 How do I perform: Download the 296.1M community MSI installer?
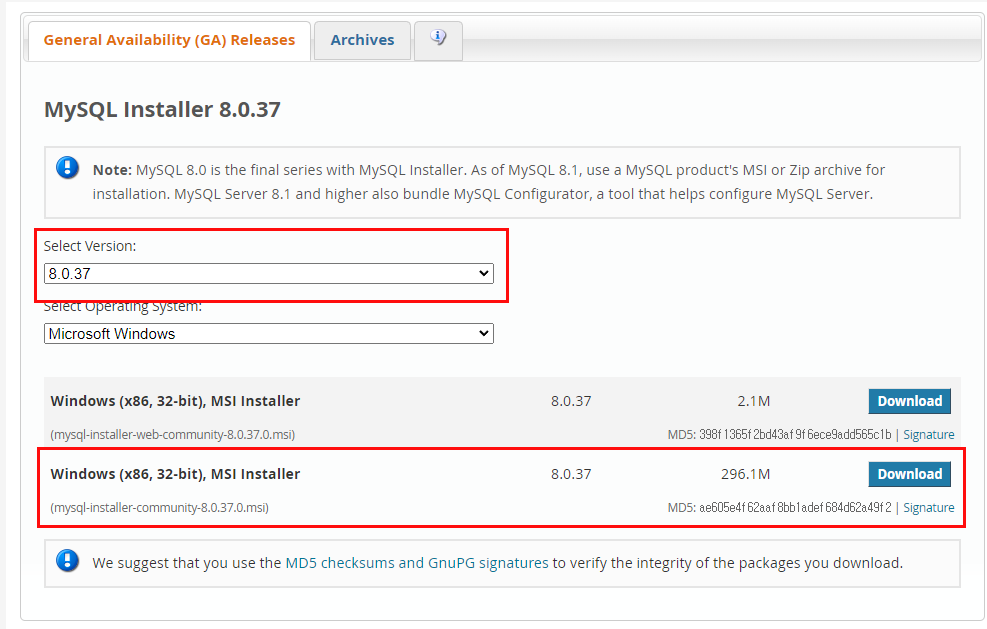pos(910,474)
